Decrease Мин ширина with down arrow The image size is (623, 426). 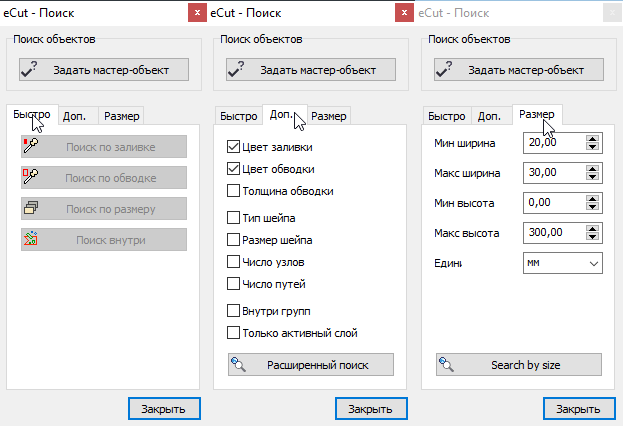(x=592, y=147)
